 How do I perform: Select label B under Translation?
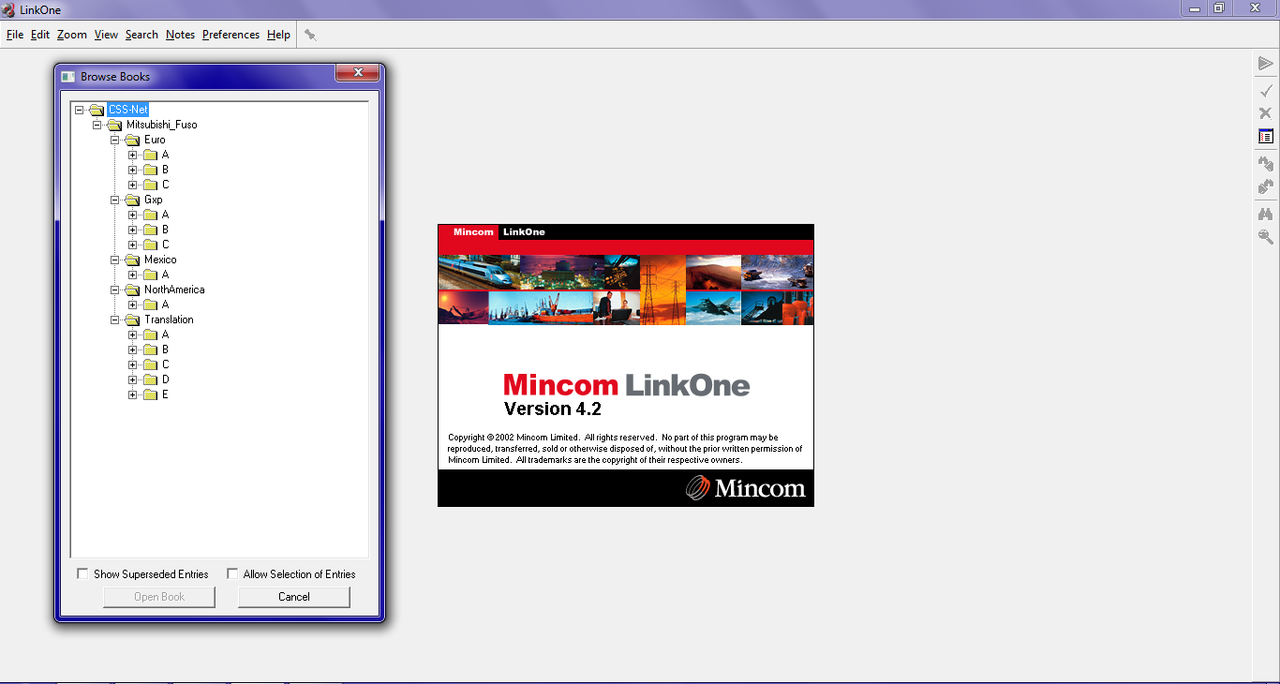[165, 350]
